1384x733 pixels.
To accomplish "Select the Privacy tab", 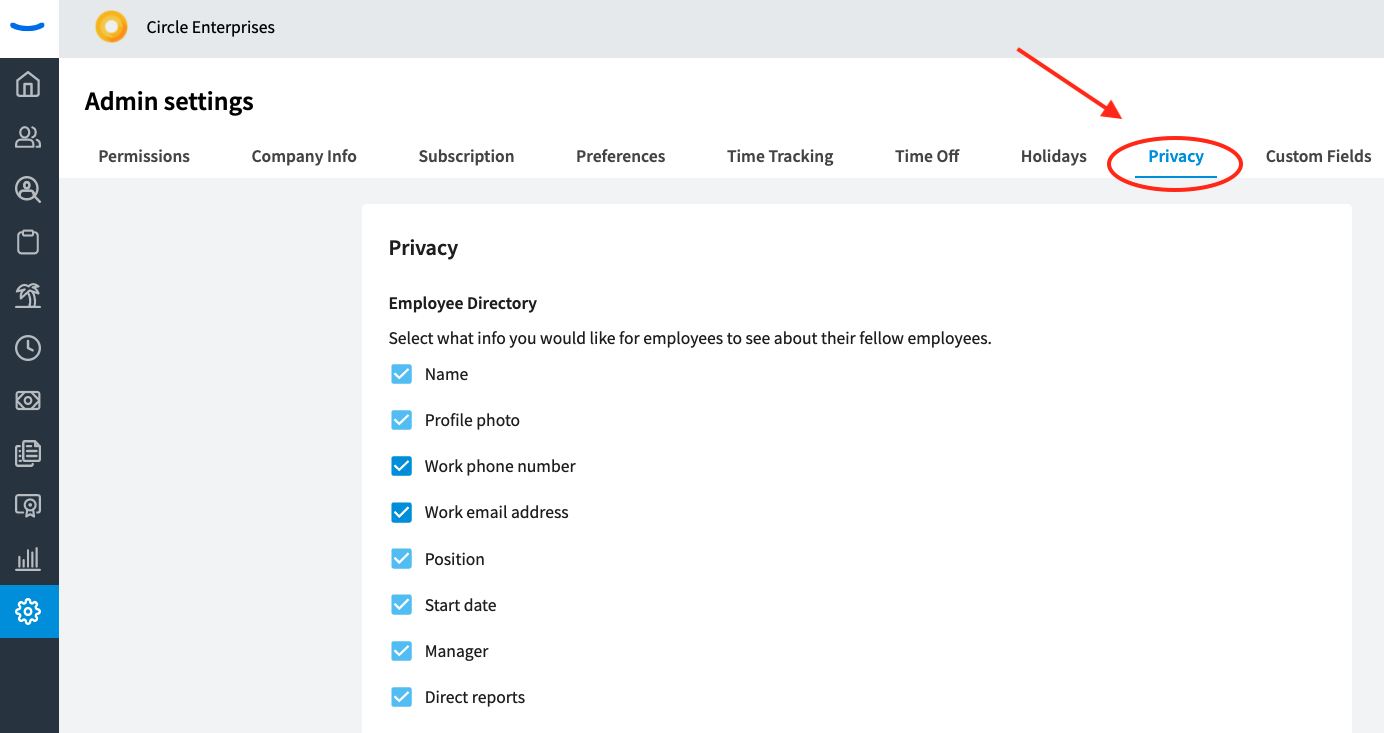I will click(1176, 156).
